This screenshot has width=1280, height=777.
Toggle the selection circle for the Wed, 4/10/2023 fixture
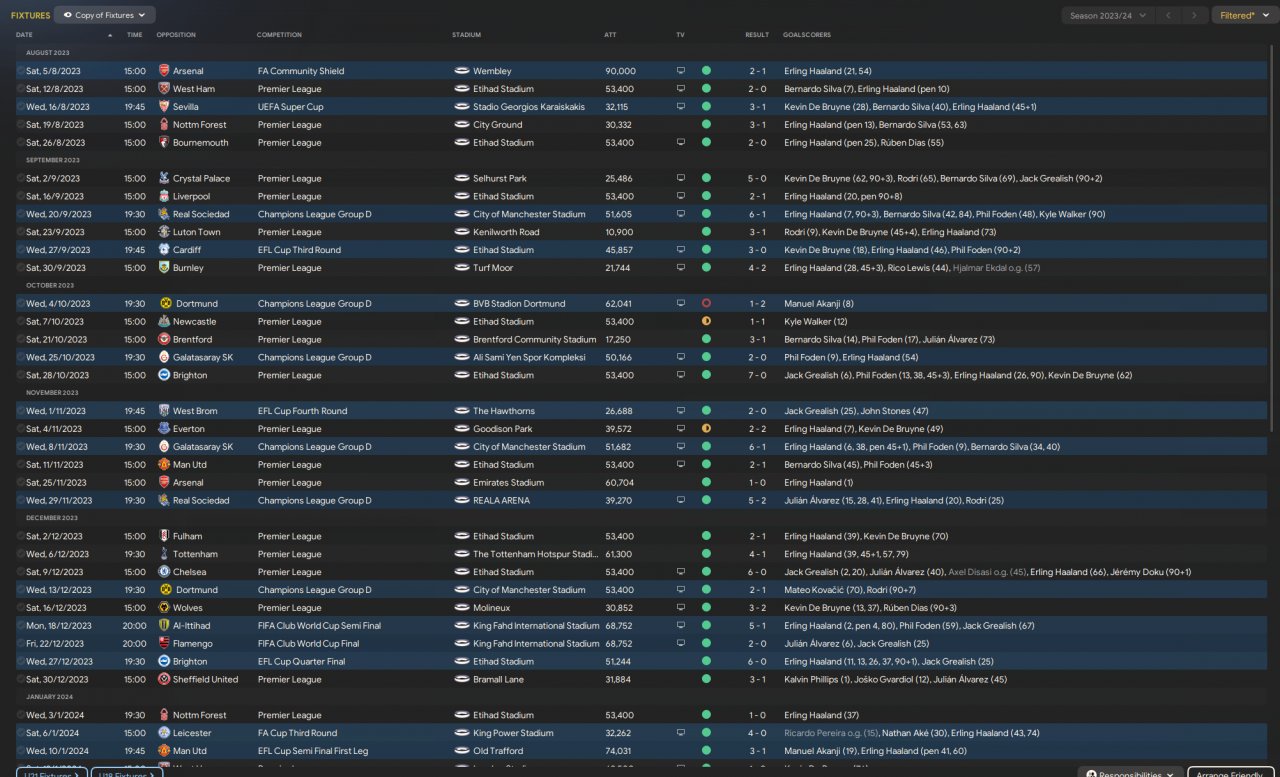coord(20,304)
